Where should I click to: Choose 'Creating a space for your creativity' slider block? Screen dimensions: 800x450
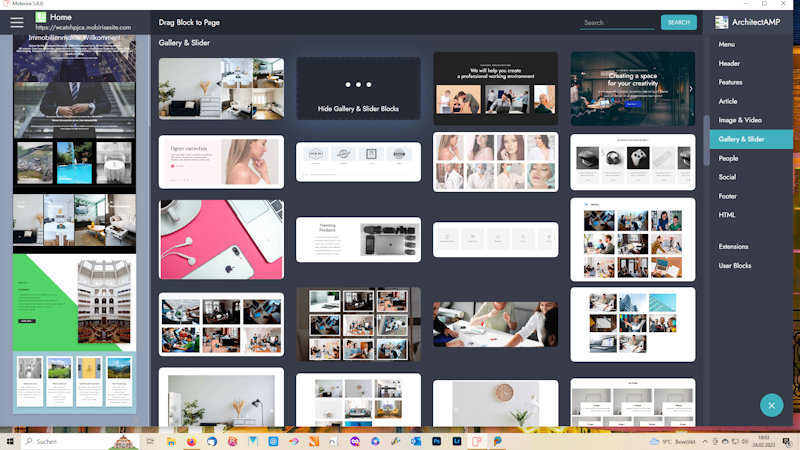[x=632, y=88]
